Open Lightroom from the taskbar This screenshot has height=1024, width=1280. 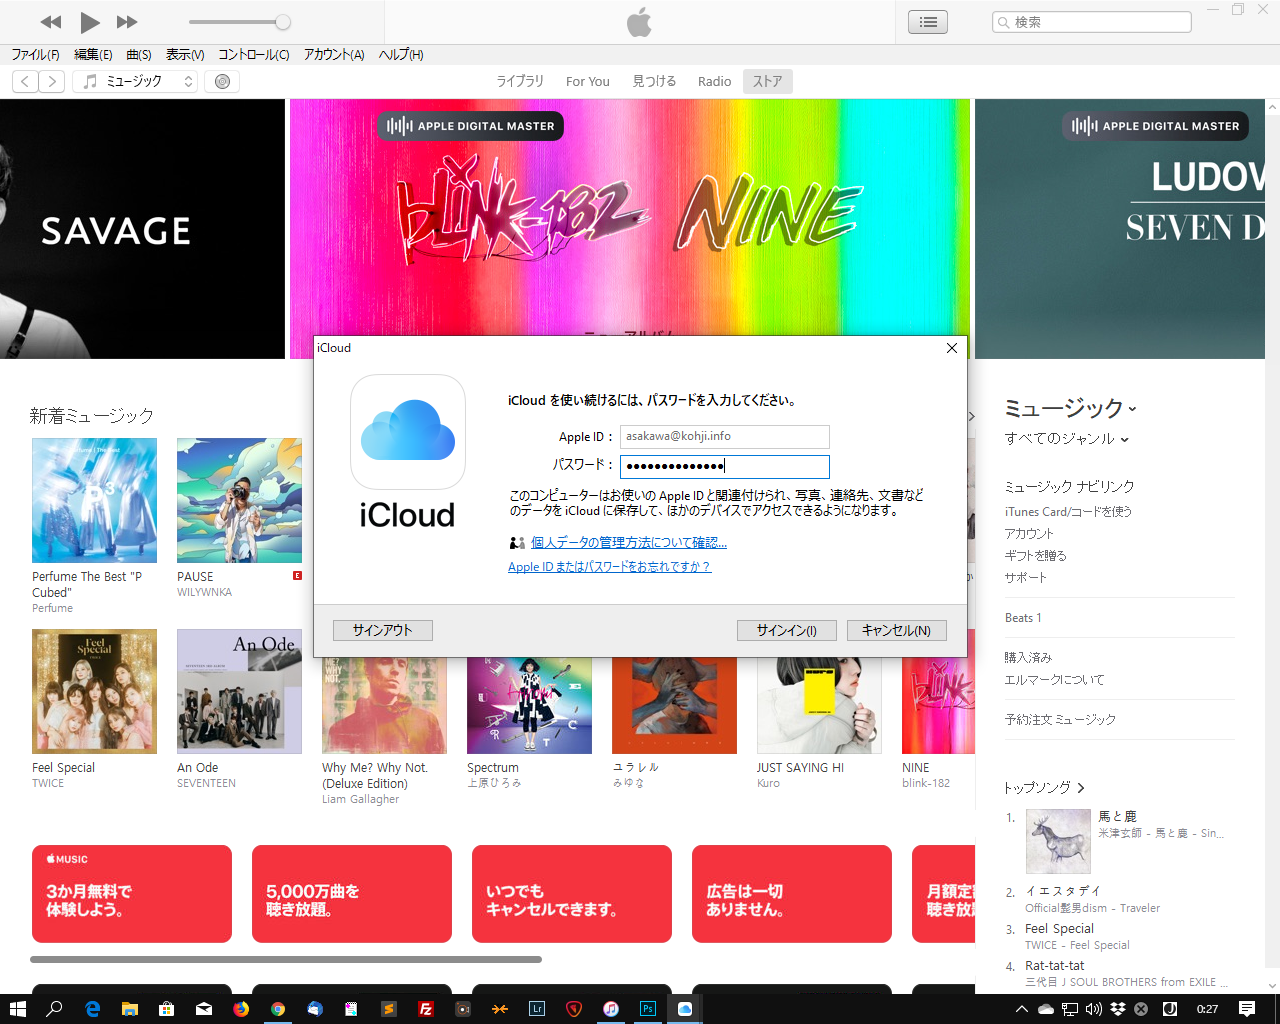[537, 1009]
